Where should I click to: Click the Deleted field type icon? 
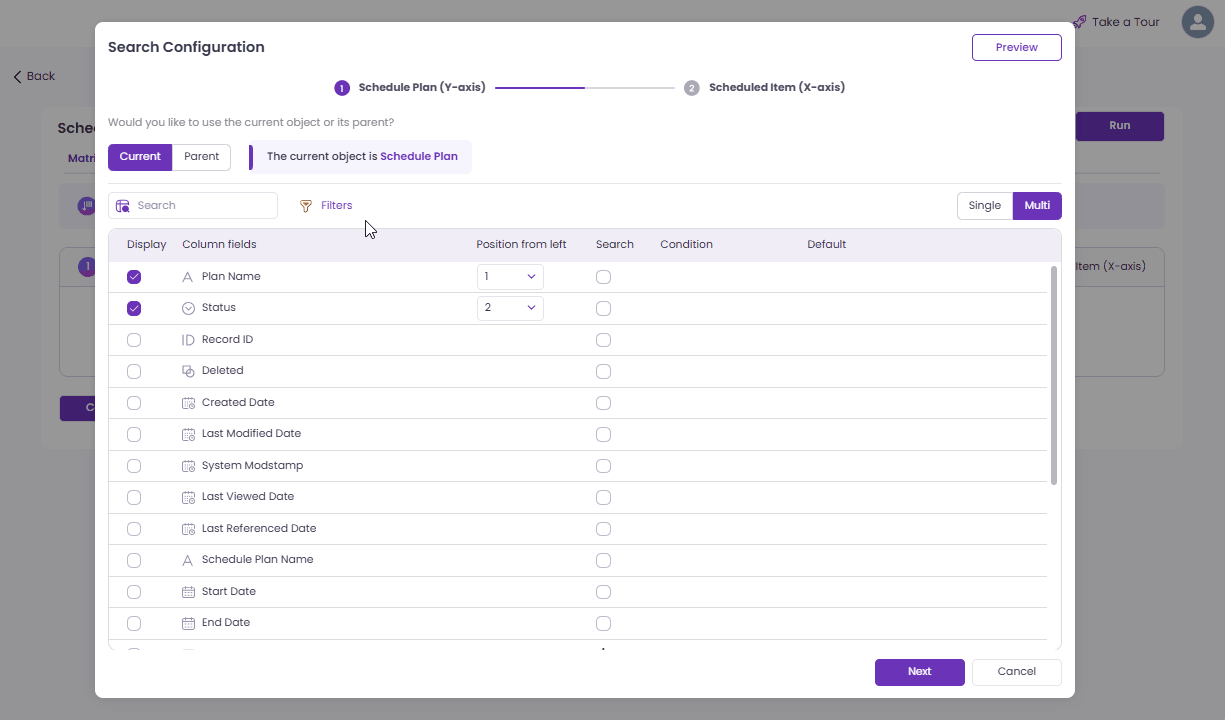point(188,371)
